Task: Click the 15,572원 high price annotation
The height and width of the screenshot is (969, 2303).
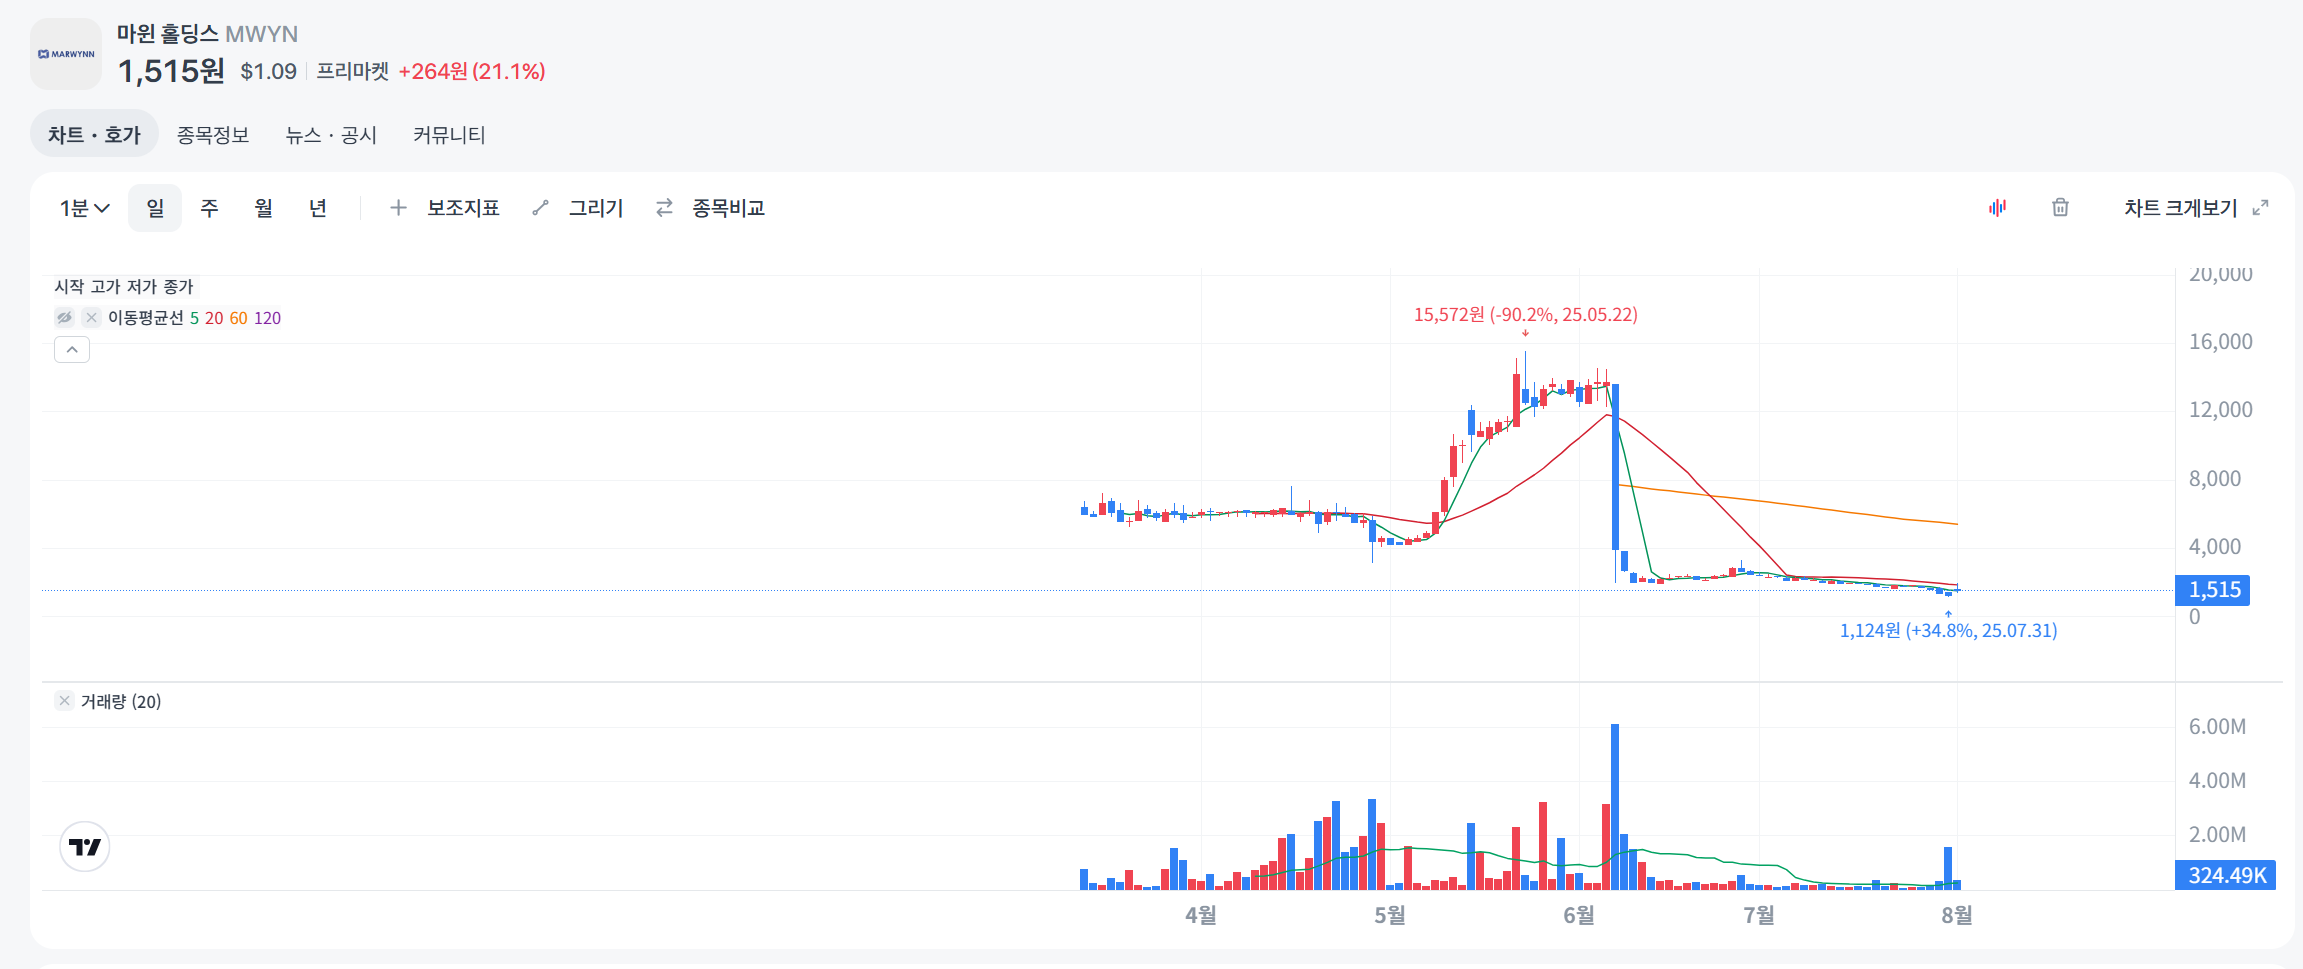Action: [1525, 315]
